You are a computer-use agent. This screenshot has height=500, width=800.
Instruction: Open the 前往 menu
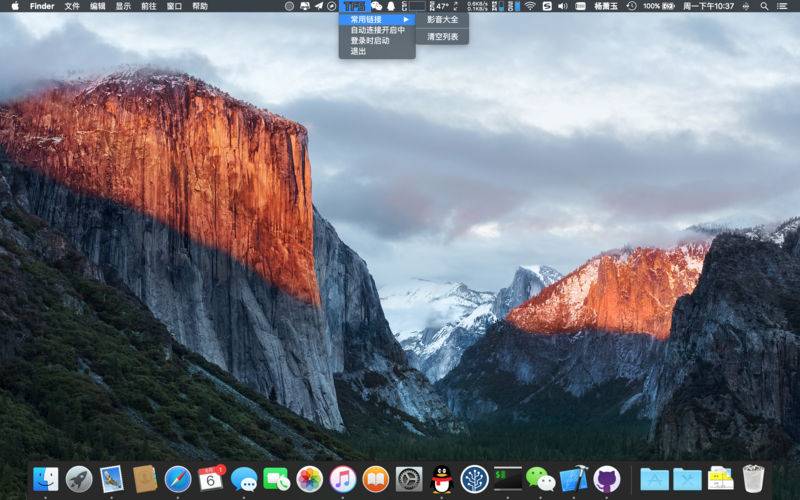(x=149, y=6)
